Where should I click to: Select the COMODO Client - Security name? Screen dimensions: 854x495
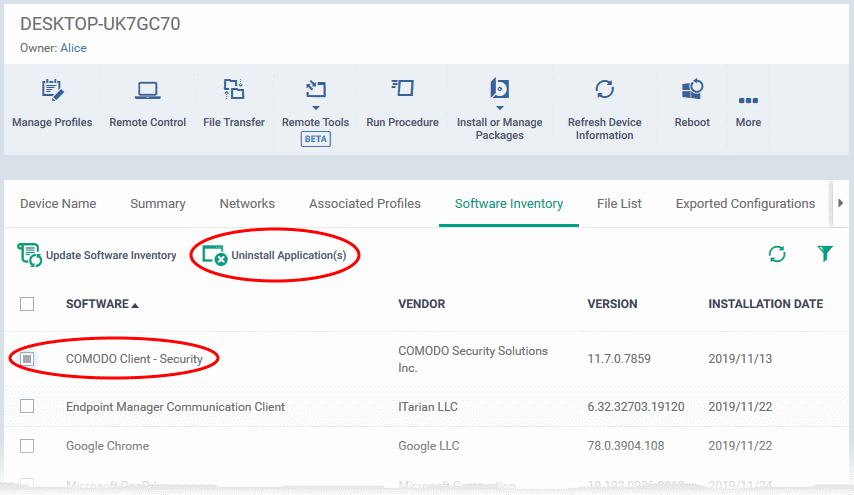point(134,359)
